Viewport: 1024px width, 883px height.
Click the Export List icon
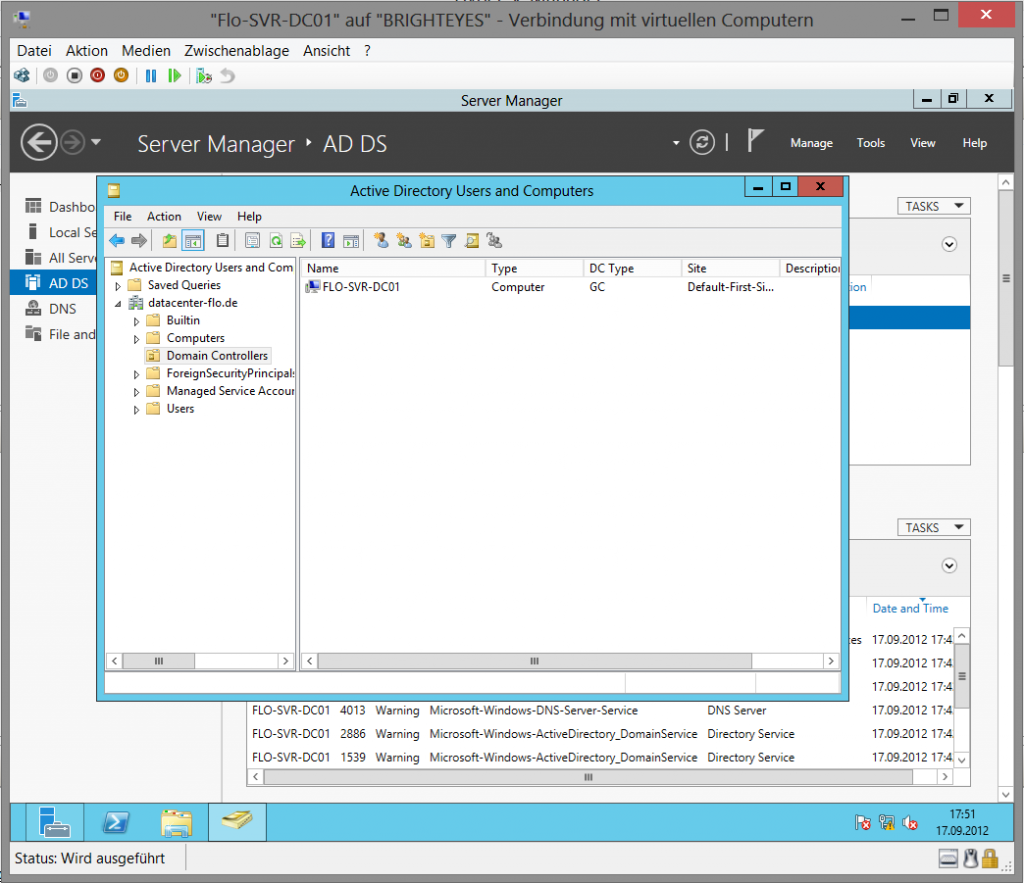click(298, 241)
